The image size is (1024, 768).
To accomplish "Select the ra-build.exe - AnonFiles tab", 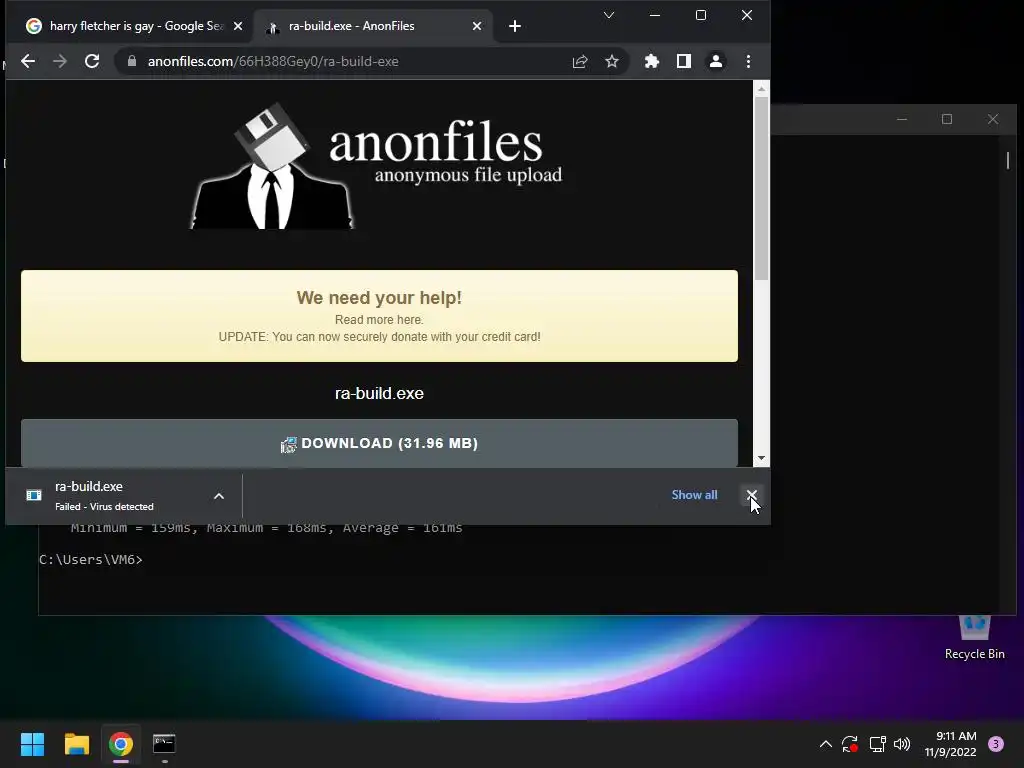I will pos(372,26).
